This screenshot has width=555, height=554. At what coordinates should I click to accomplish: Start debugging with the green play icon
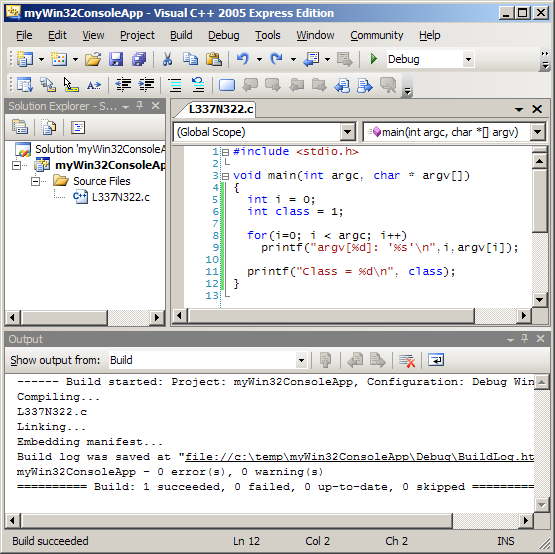coord(373,59)
